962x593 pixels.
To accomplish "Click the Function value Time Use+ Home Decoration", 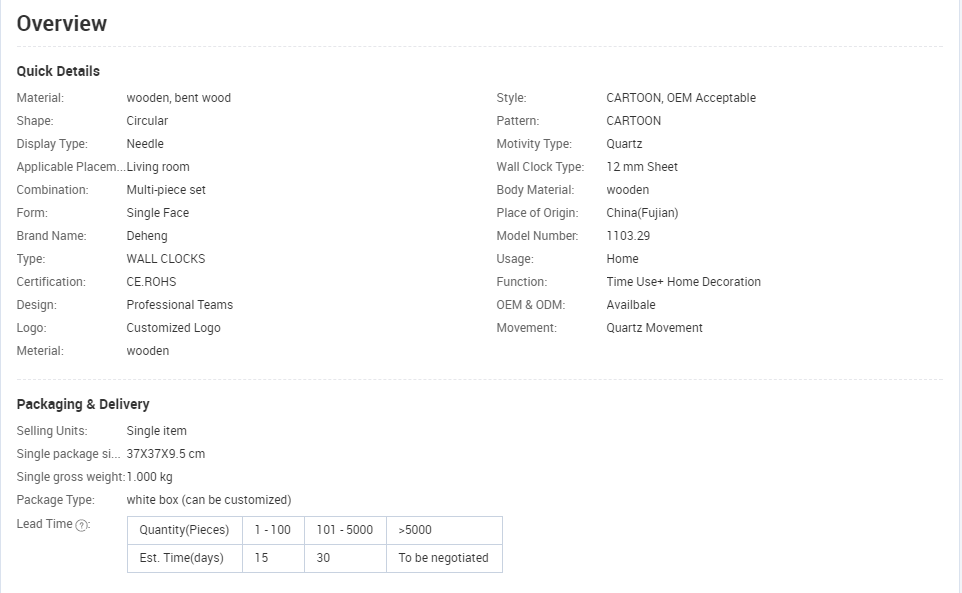I will click(x=683, y=282).
